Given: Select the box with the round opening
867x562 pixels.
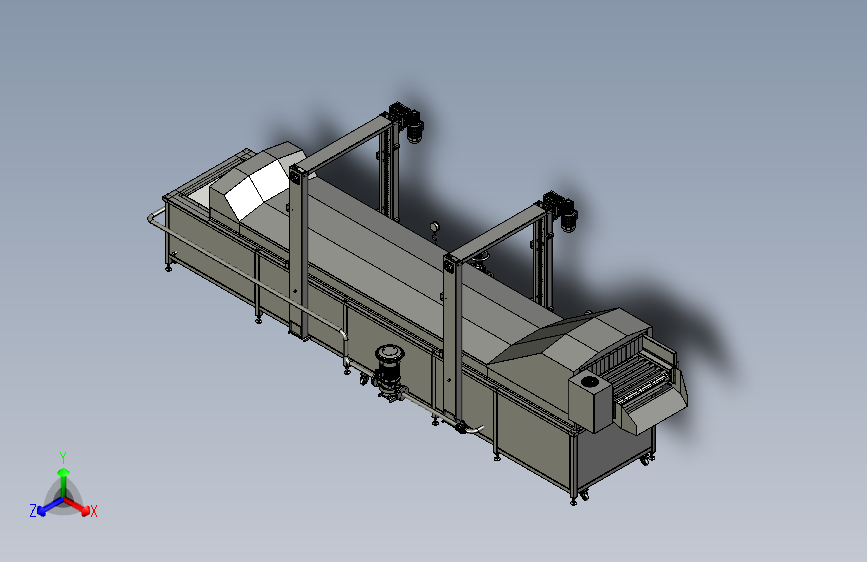Looking at the screenshot, I should [590, 400].
